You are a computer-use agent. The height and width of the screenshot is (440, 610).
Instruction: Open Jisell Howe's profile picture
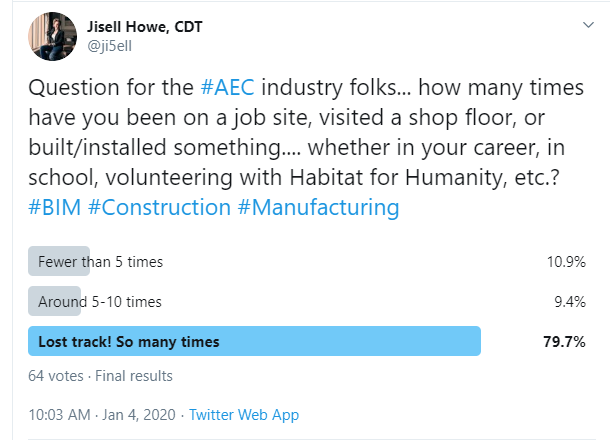53,36
